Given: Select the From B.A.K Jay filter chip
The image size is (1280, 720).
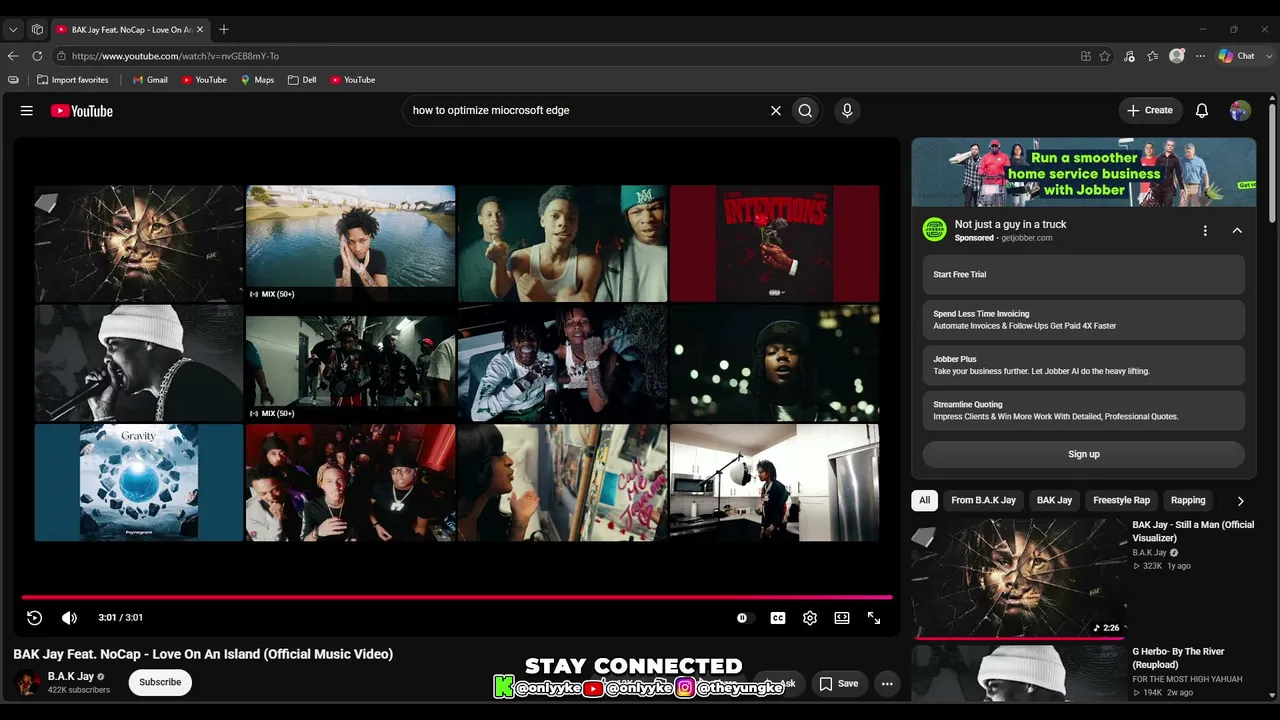Looking at the screenshot, I should click(x=983, y=500).
